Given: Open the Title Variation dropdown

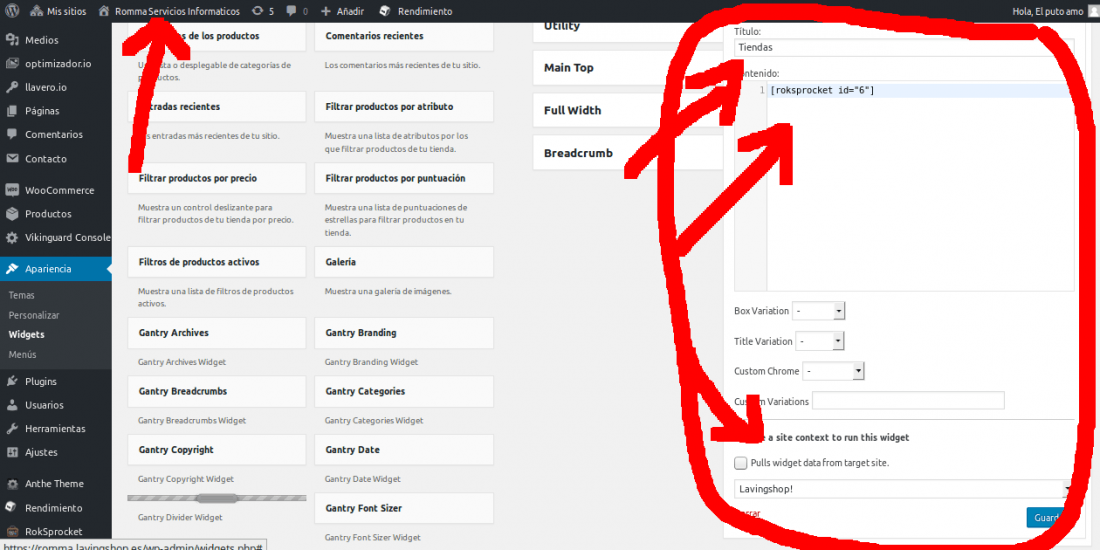Looking at the screenshot, I should click(819, 341).
